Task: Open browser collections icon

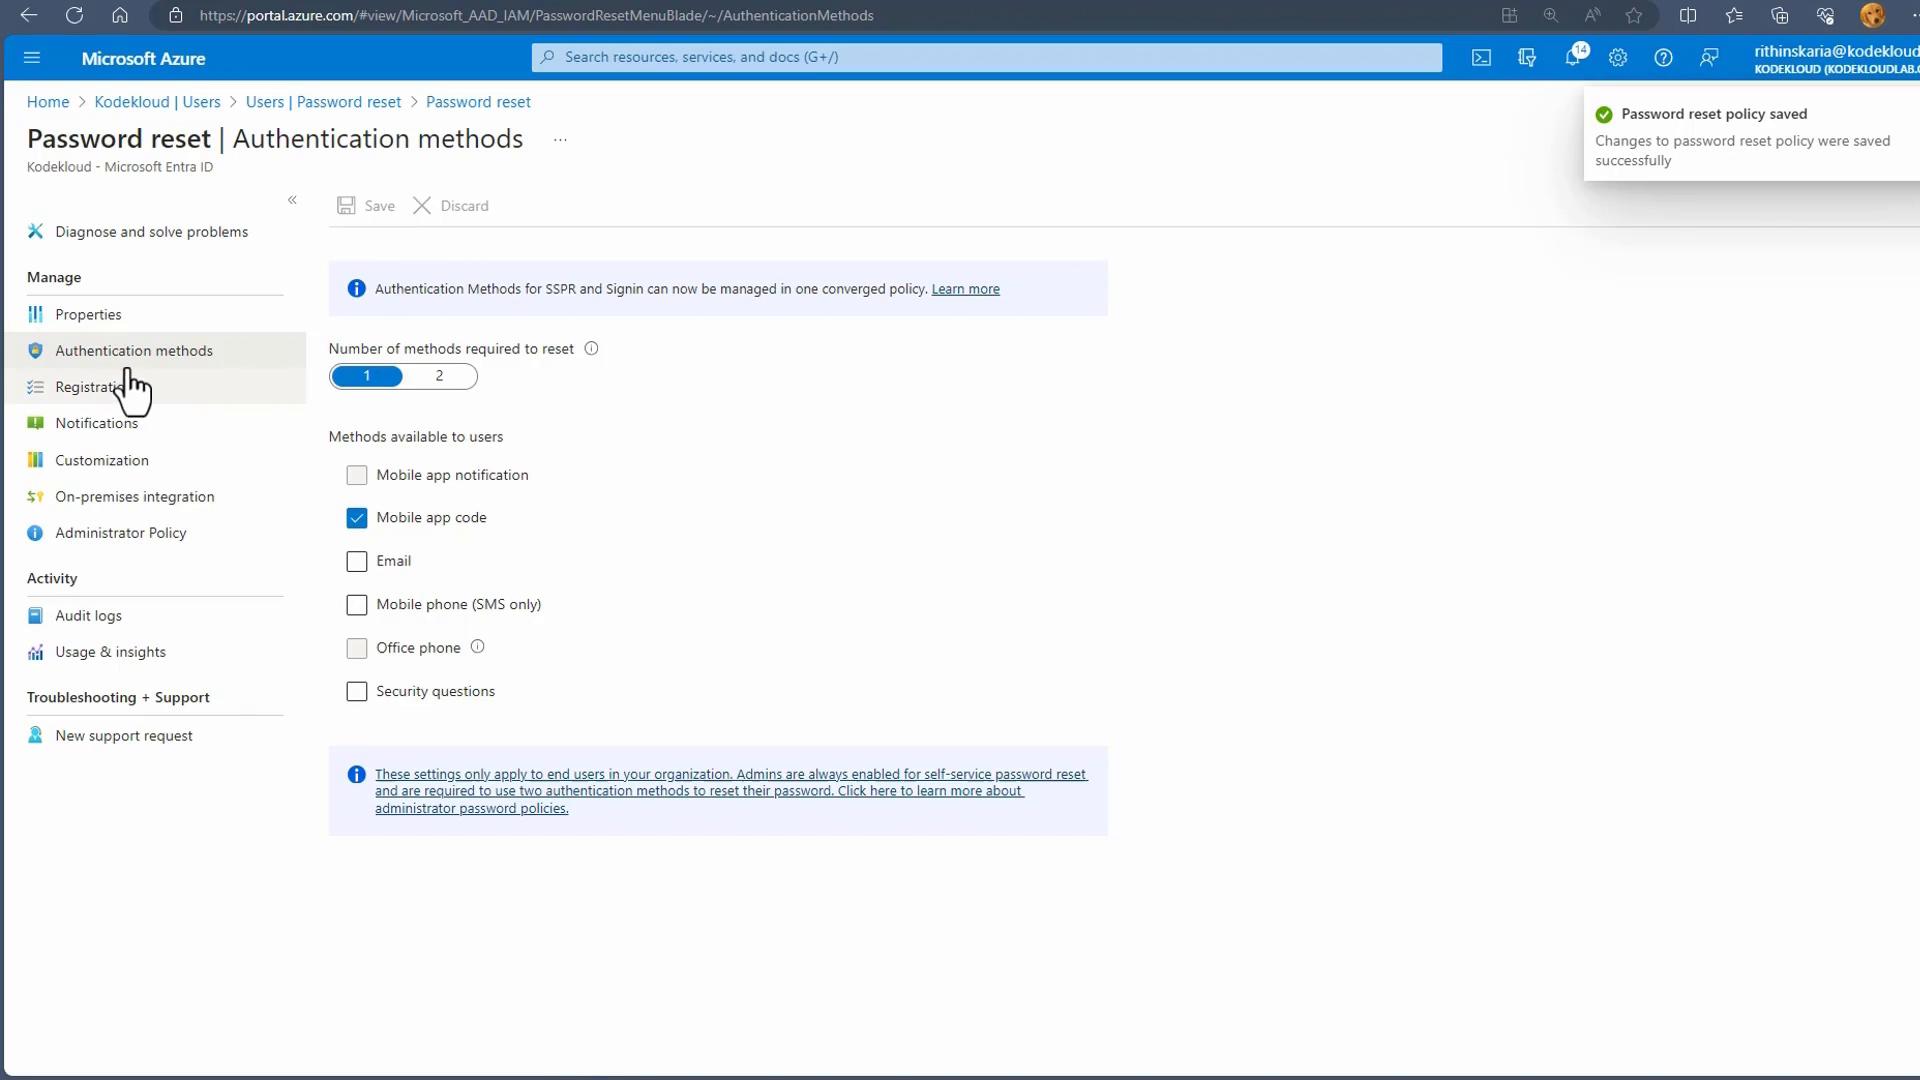Action: pos(1780,15)
